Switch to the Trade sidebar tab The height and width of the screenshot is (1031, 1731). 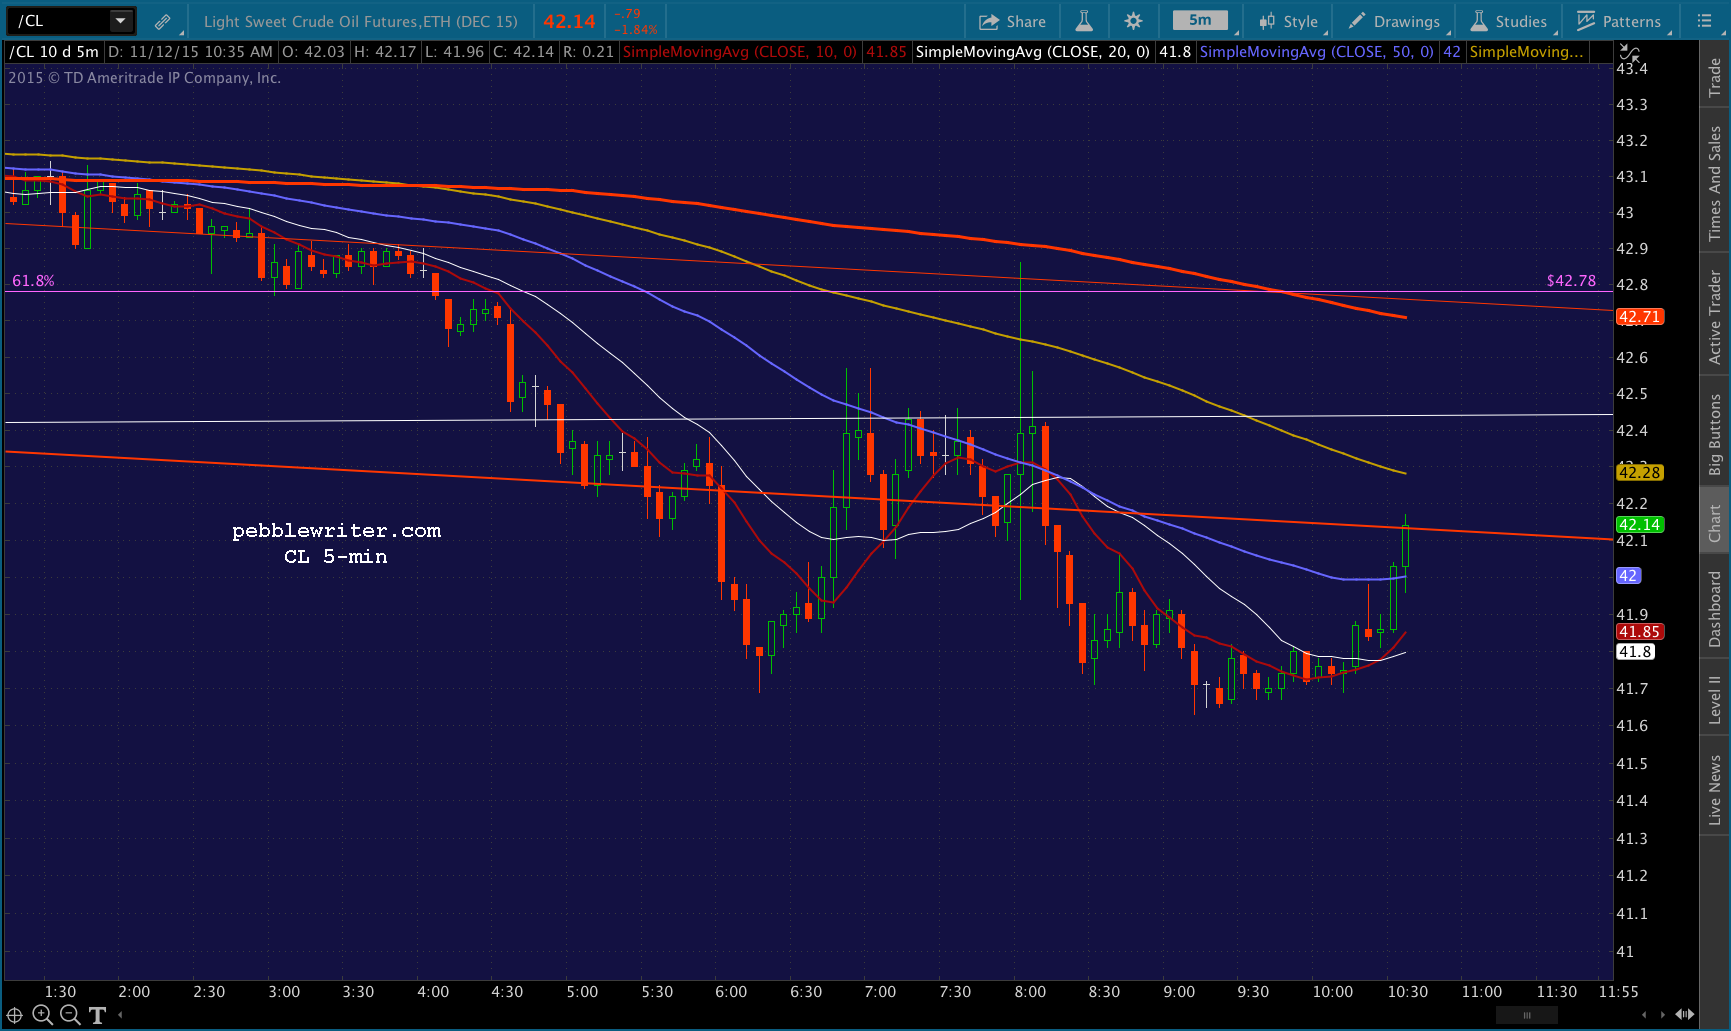pos(1715,77)
